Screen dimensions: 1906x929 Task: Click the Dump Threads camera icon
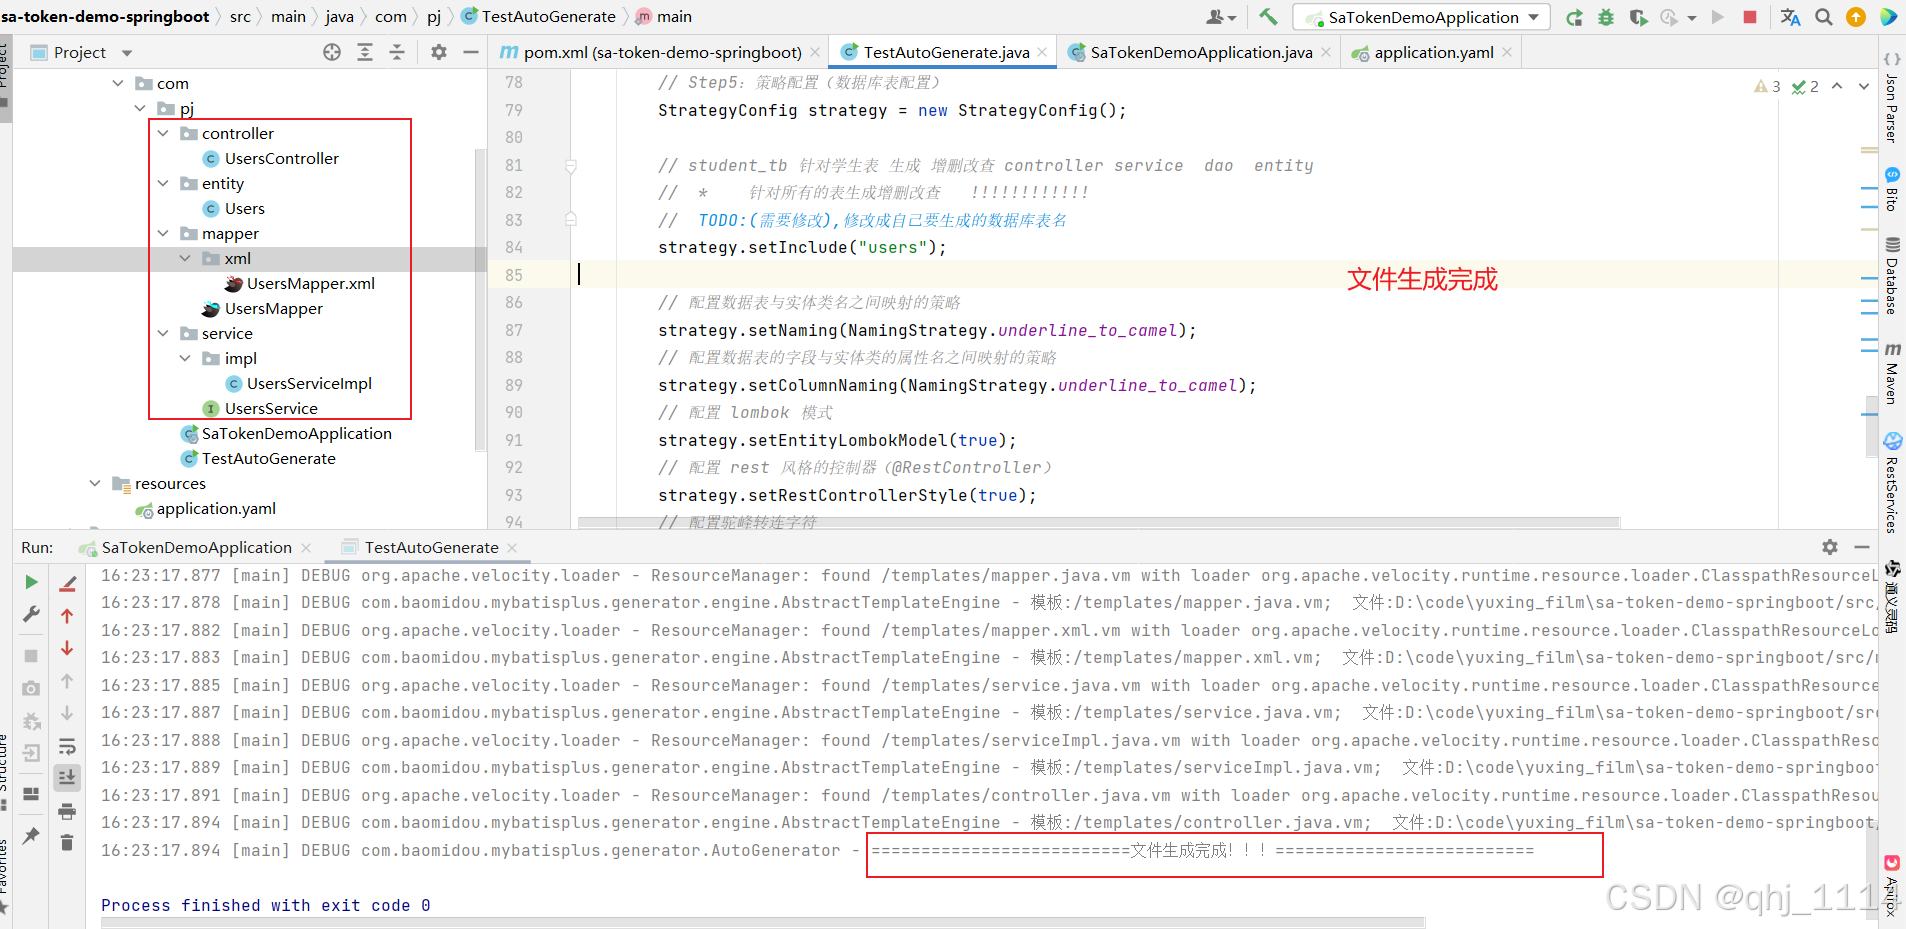(31, 688)
